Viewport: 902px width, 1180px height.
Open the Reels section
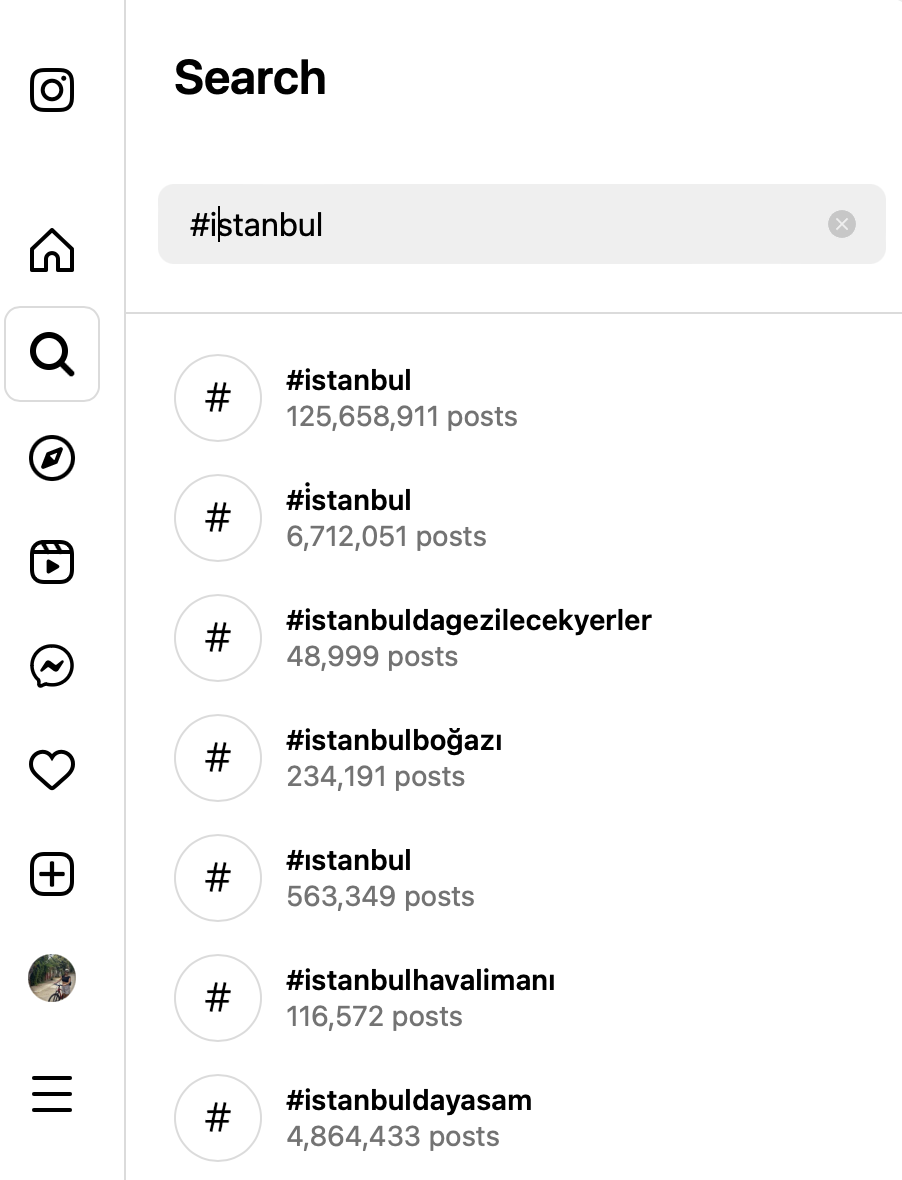[x=52, y=562]
